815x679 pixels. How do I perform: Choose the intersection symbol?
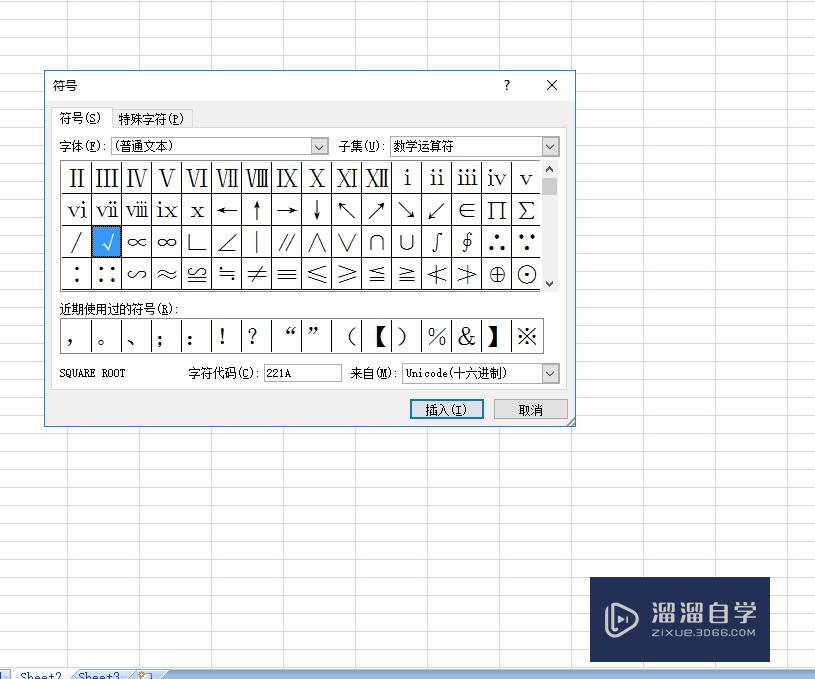(x=377, y=242)
